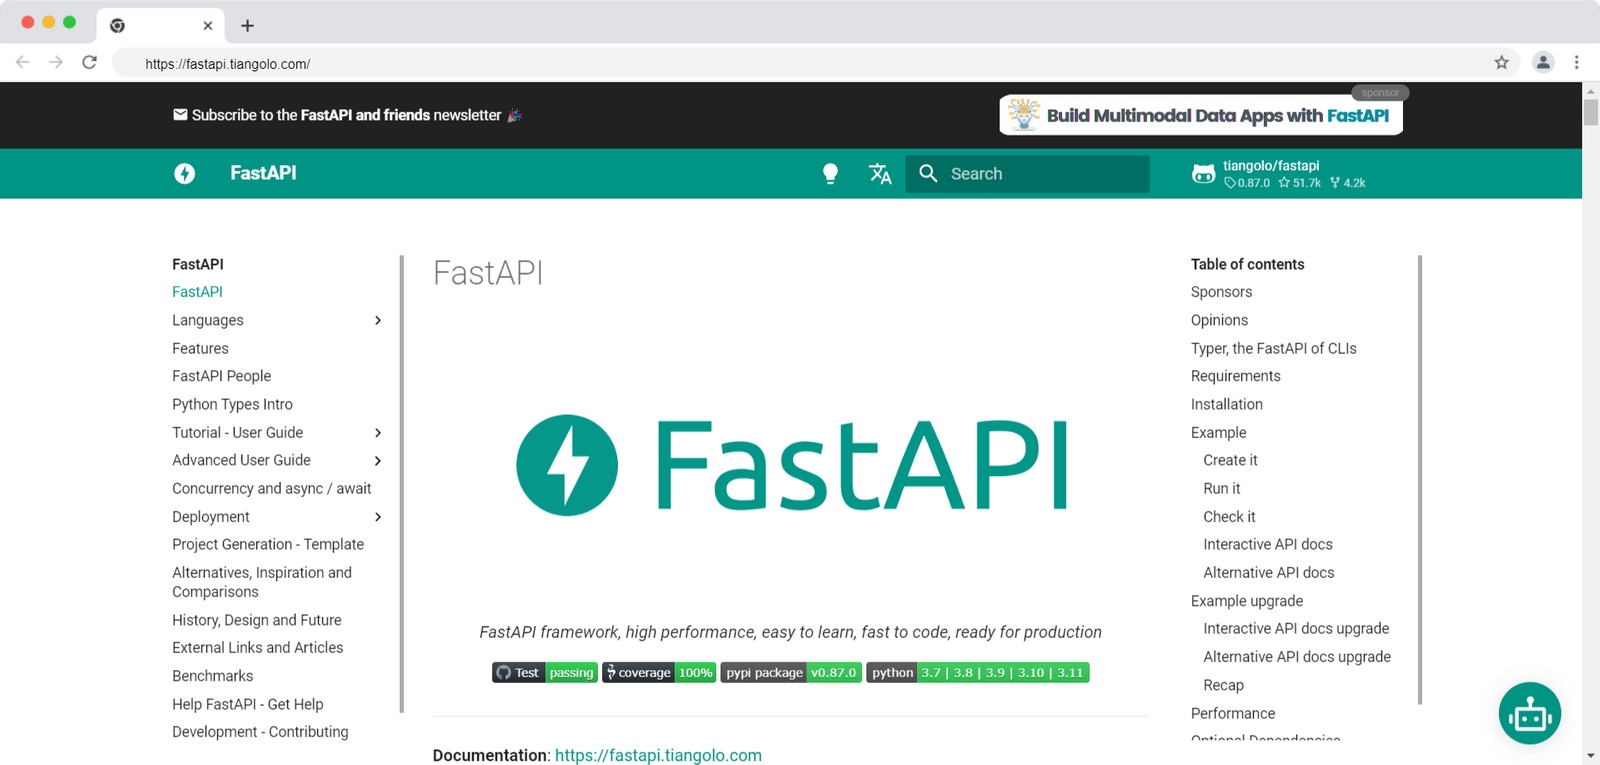Open the tiangolo/fastapi GitHub repository icon
This screenshot has height=765, width=1600.
click(1203, 174)
